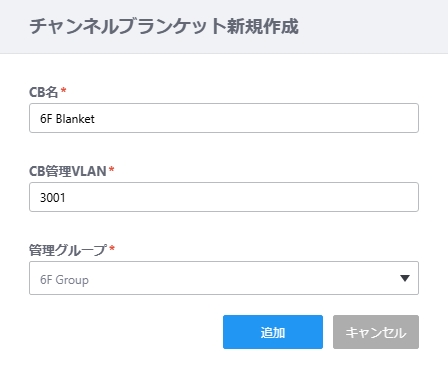Viewport: 448px width, 368px height.
Task: Focus the CB名 text field
Action: tap(224, 118)
